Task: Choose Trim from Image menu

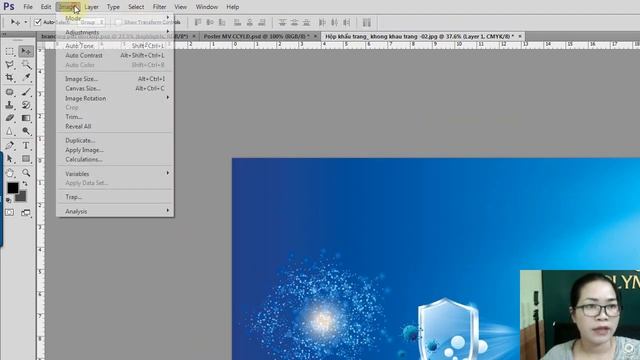Action: click(x=115, y=117)
